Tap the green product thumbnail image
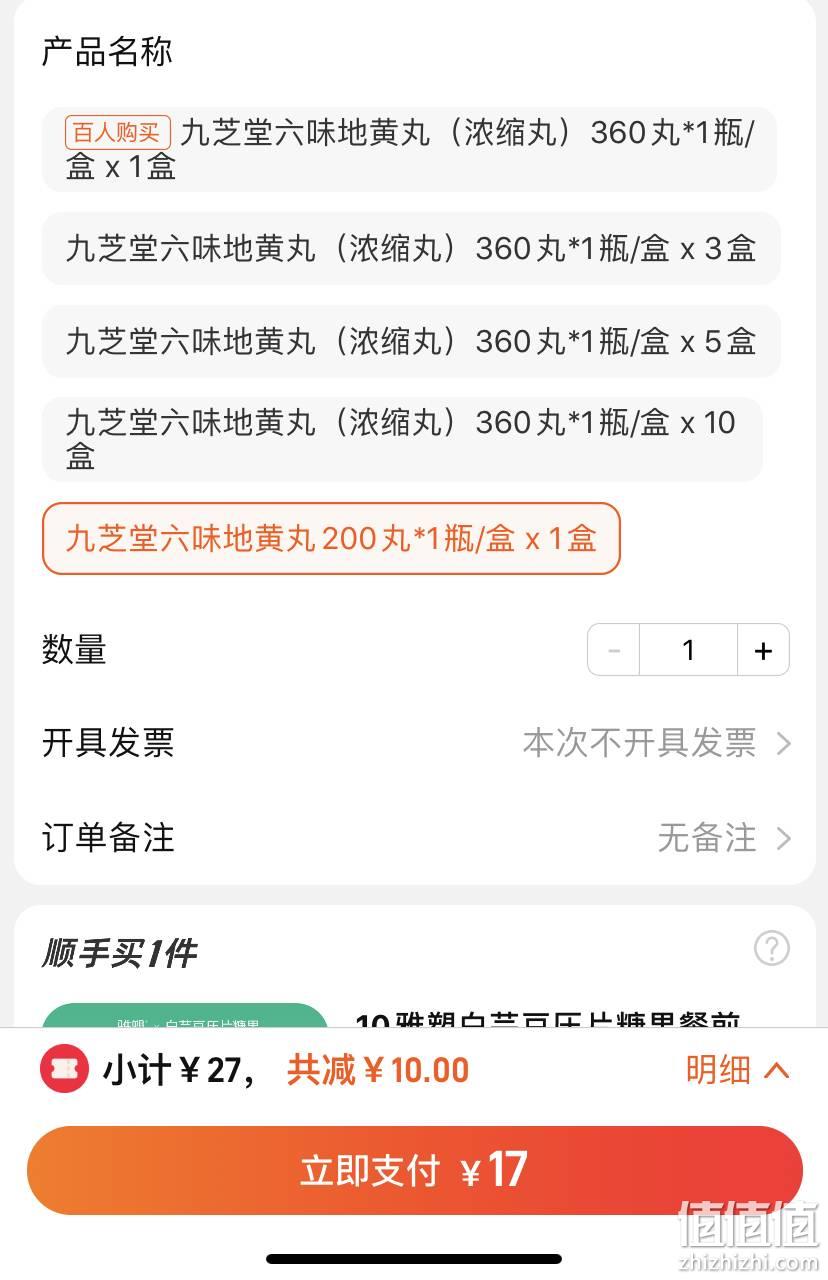The image size is (828, 1280). click(x=185, y=1015)
